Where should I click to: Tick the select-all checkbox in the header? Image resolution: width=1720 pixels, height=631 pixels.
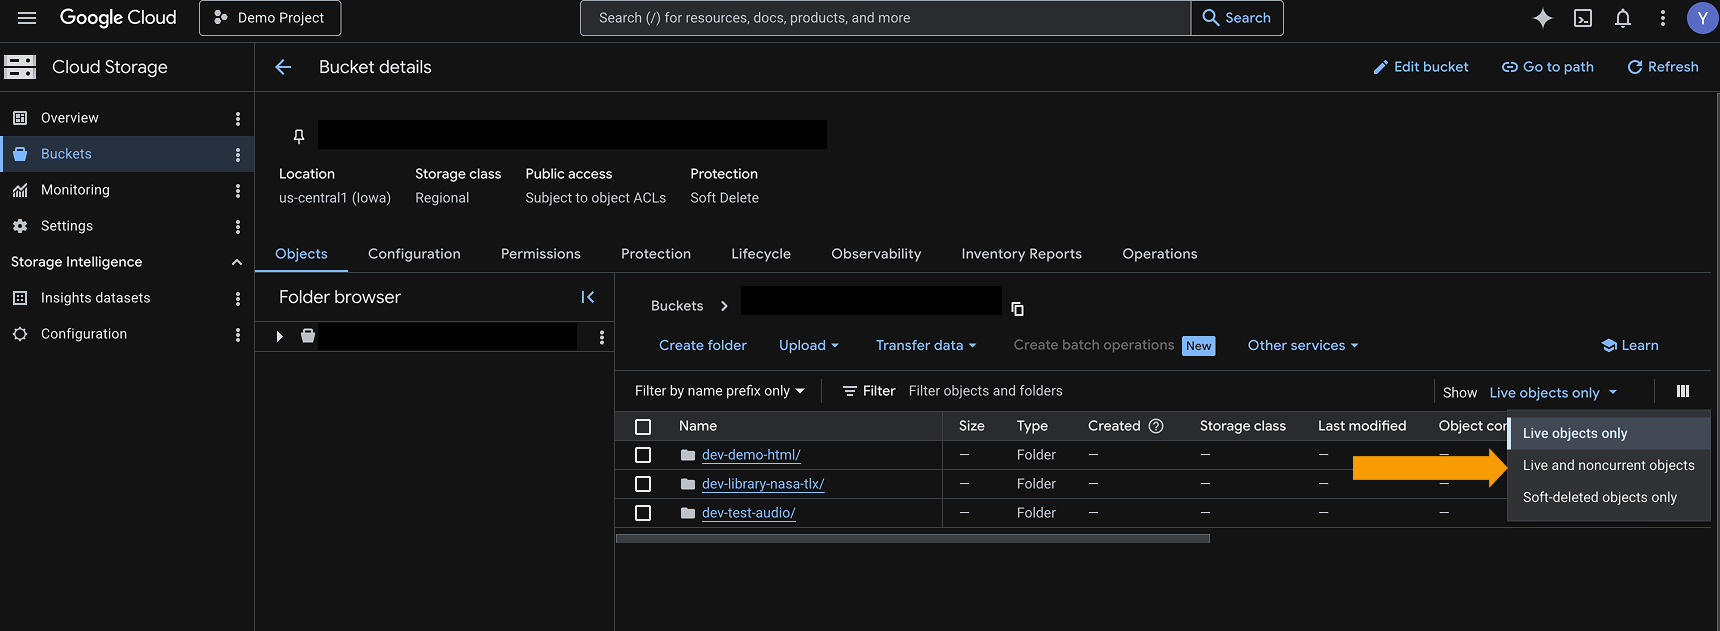[x=643, y=426]
